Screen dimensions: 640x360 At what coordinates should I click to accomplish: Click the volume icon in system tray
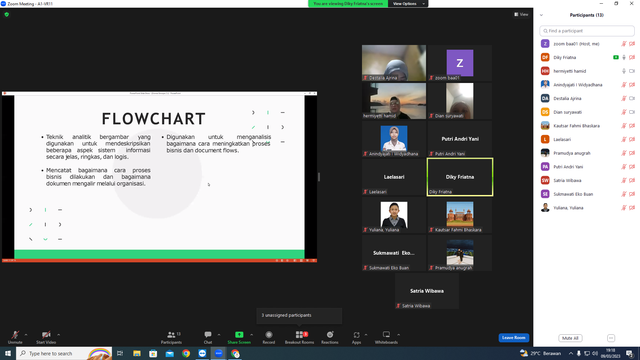[595, 353]
